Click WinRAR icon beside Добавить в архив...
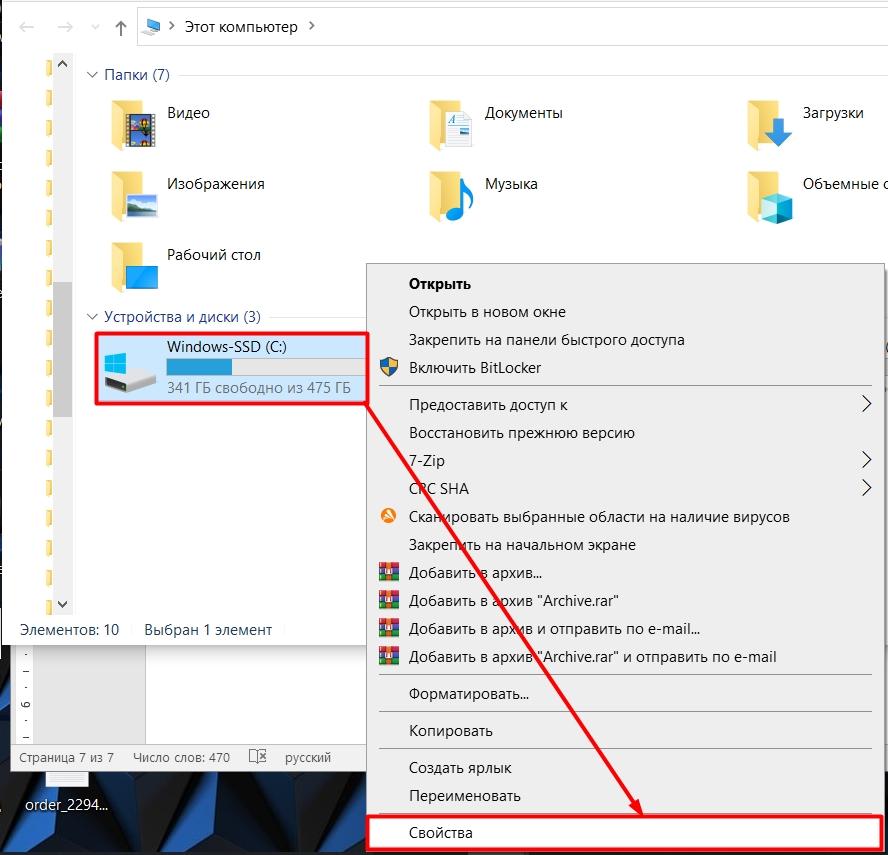 click(x=388, y=572)
